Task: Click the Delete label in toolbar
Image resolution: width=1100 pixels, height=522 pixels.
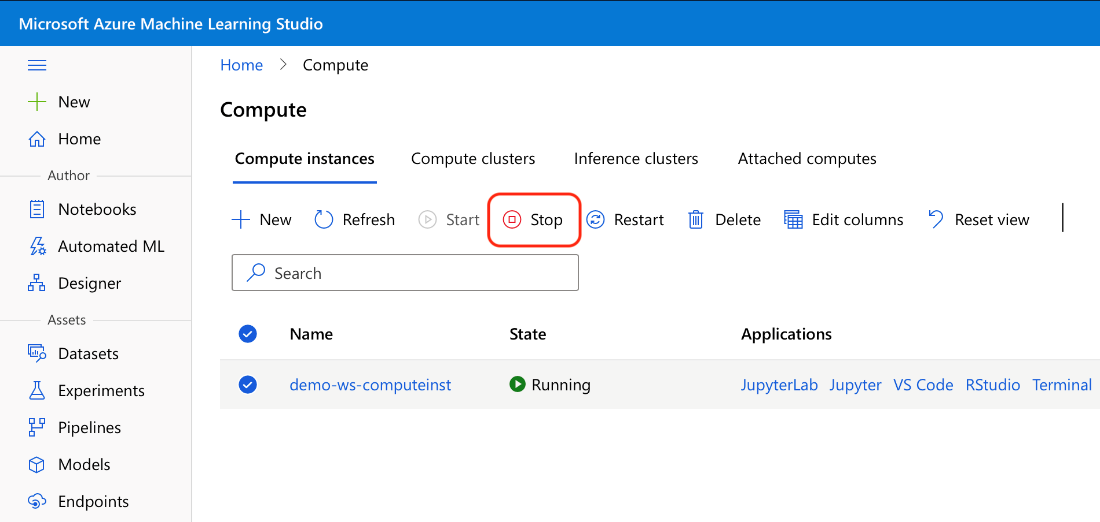Action: coord(738,220)
